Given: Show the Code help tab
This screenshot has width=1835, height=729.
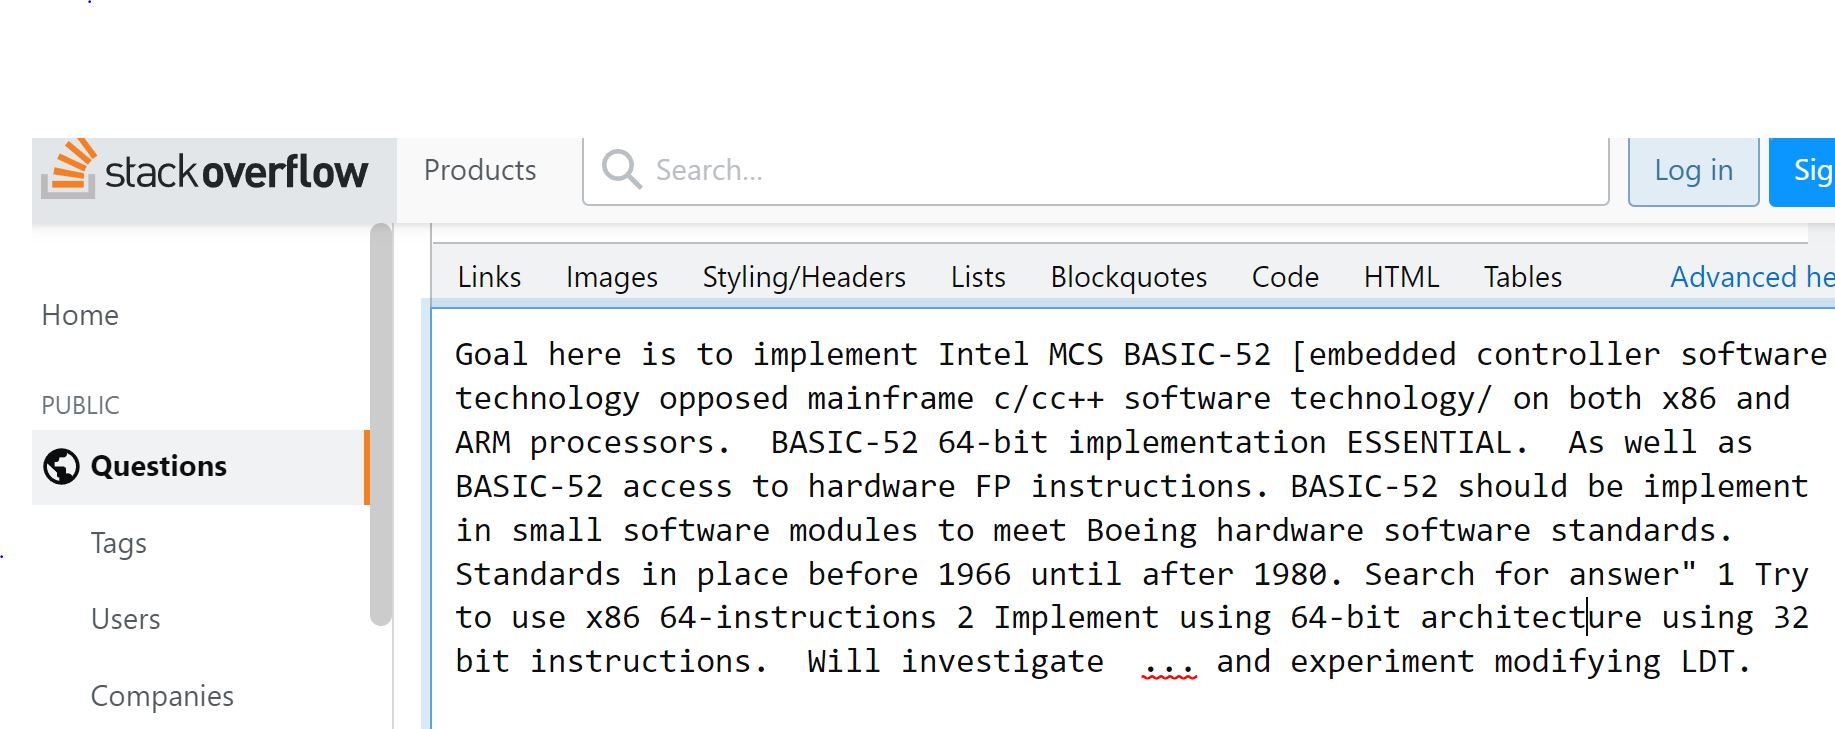Looking at the screenshot, I should click(x=1285, y=277).
